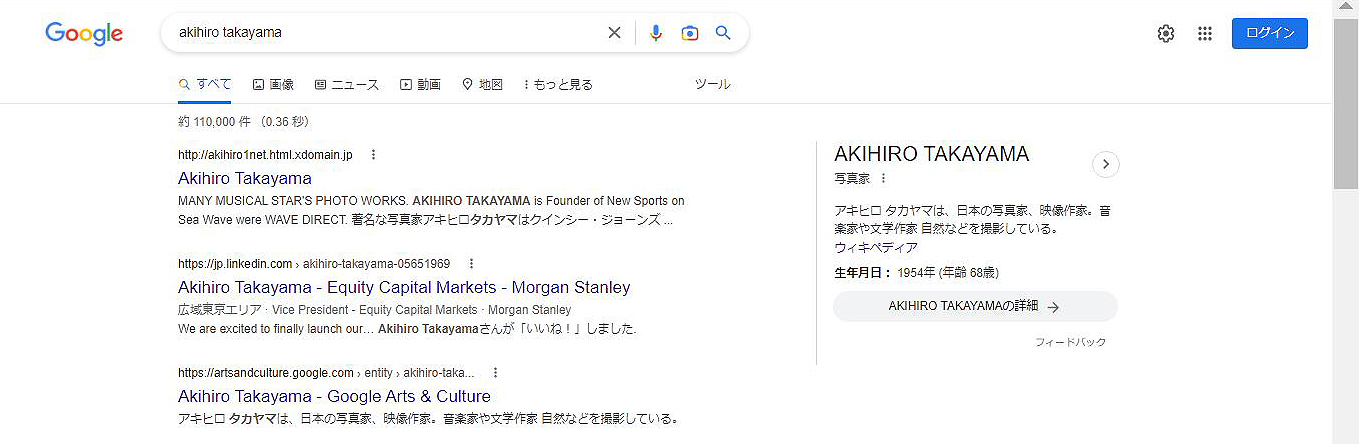Image resolution: width=1359 pixels, height=444 pixels.
Task: Clear the search box with the X icon
Action: coord(614,33)
